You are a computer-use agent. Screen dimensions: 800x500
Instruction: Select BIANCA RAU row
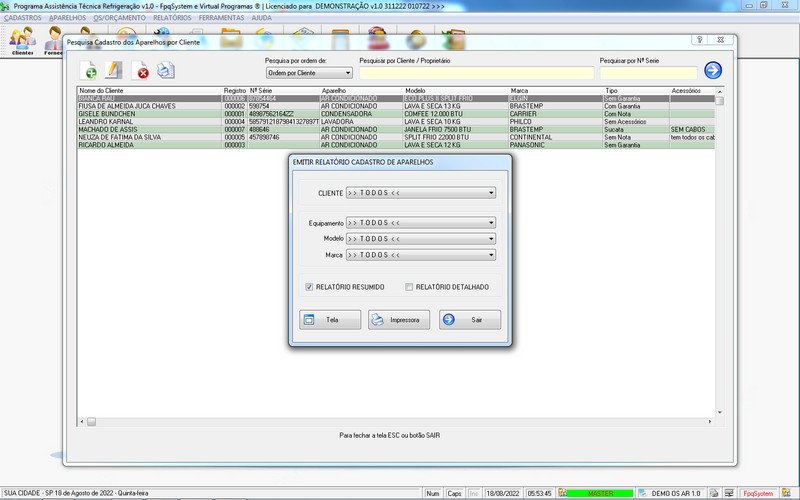point(396,98)
